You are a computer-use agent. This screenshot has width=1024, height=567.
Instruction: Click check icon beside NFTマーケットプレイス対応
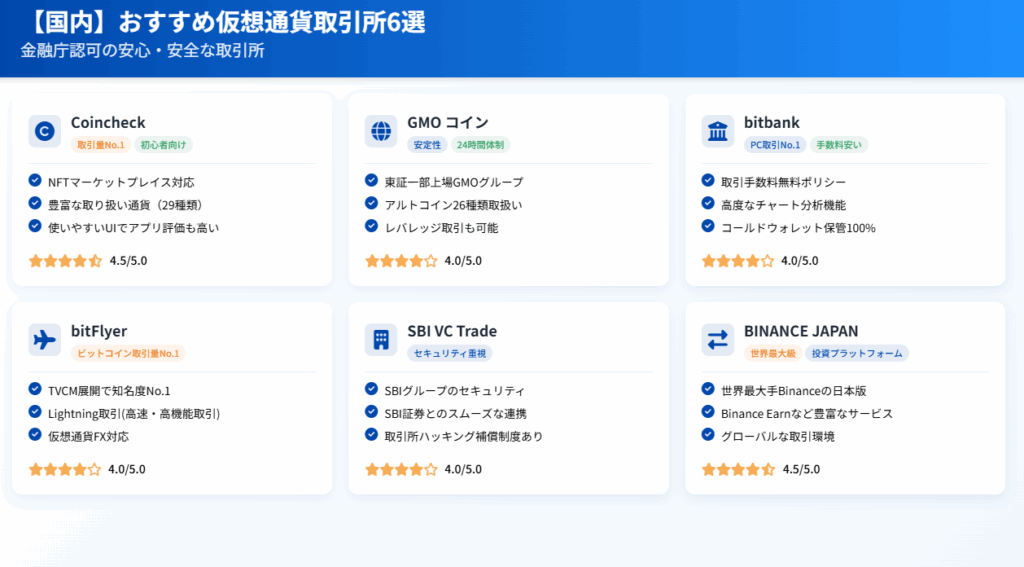[35, 180]
